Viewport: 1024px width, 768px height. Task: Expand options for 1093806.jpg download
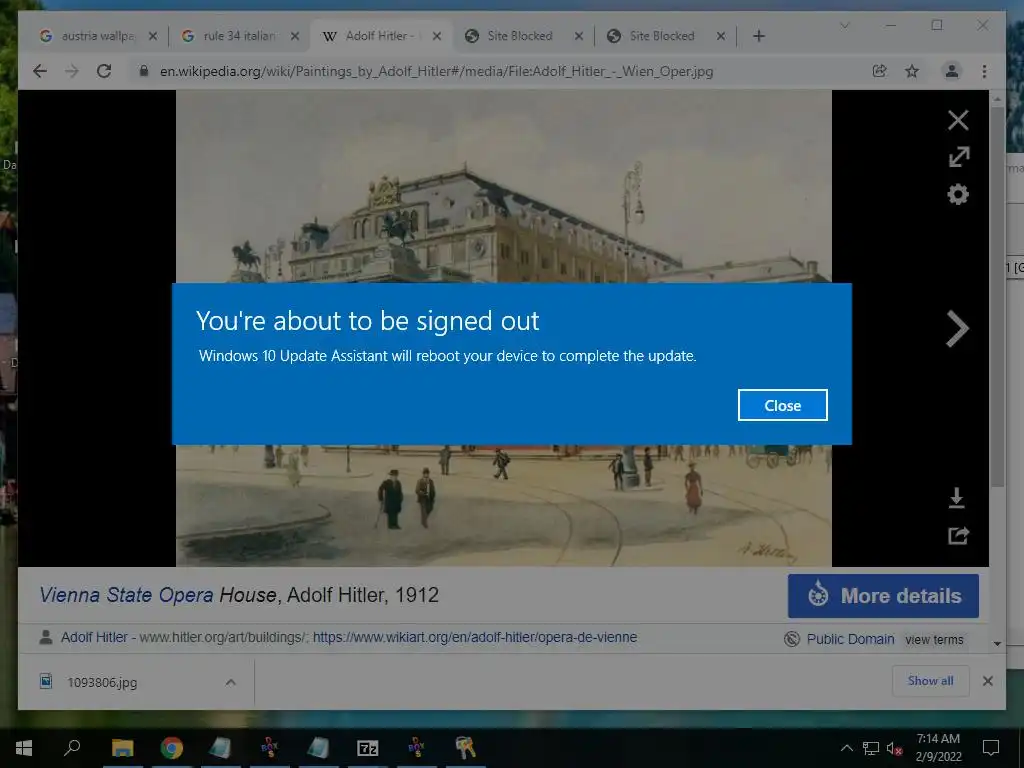click(x=231, y=682)
